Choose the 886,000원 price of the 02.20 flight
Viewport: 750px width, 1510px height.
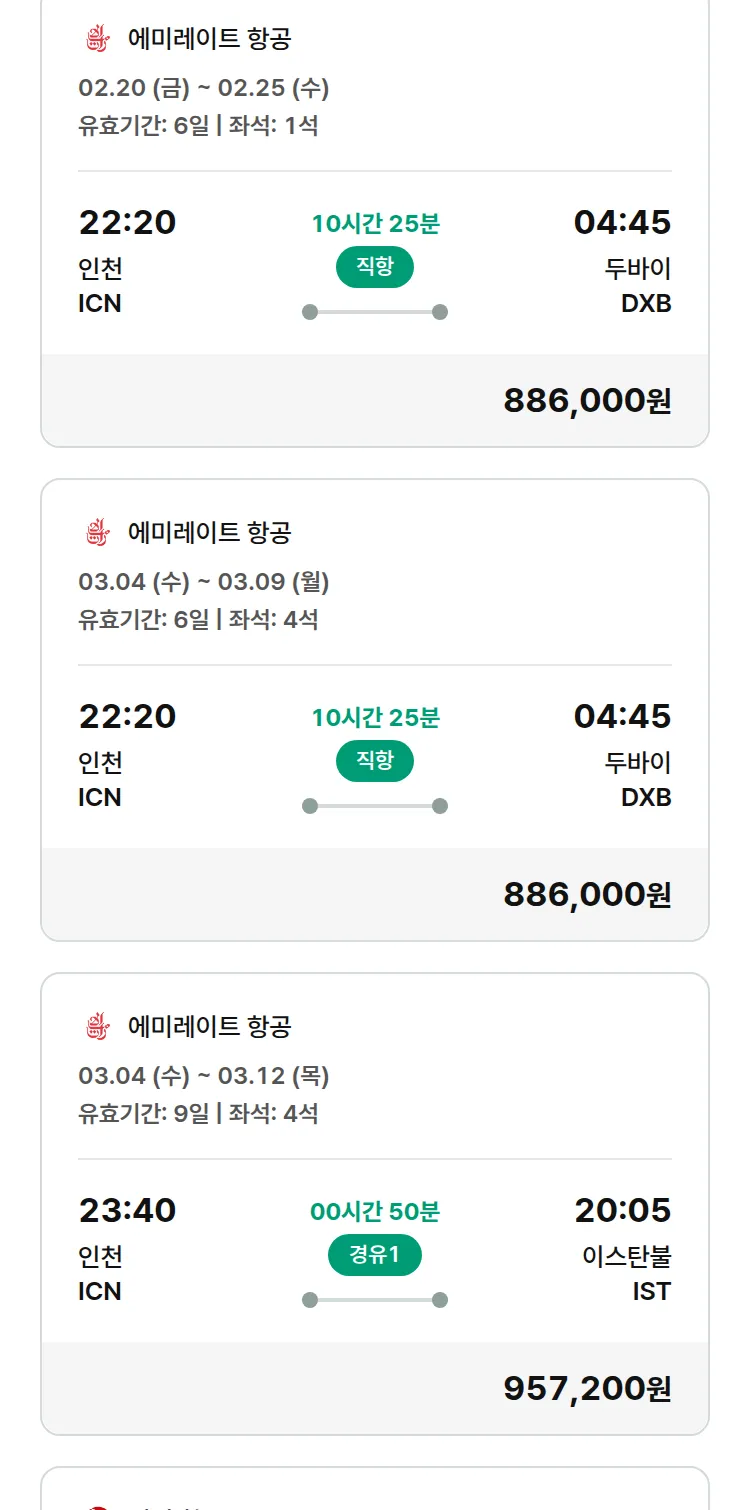click(x=587, y=400)
